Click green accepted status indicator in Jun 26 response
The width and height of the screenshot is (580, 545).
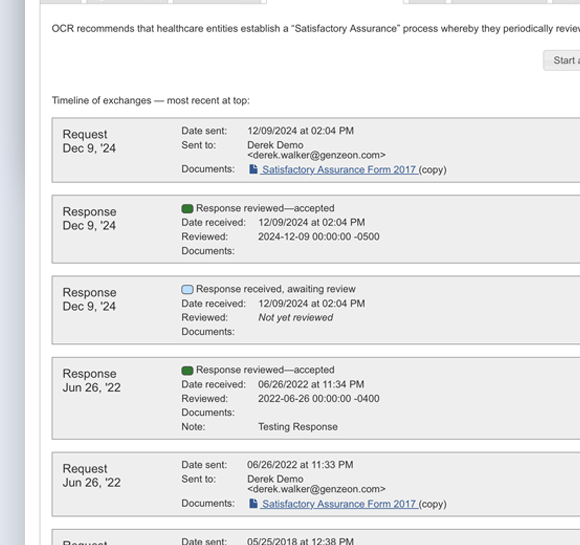(x=187, y=370)
